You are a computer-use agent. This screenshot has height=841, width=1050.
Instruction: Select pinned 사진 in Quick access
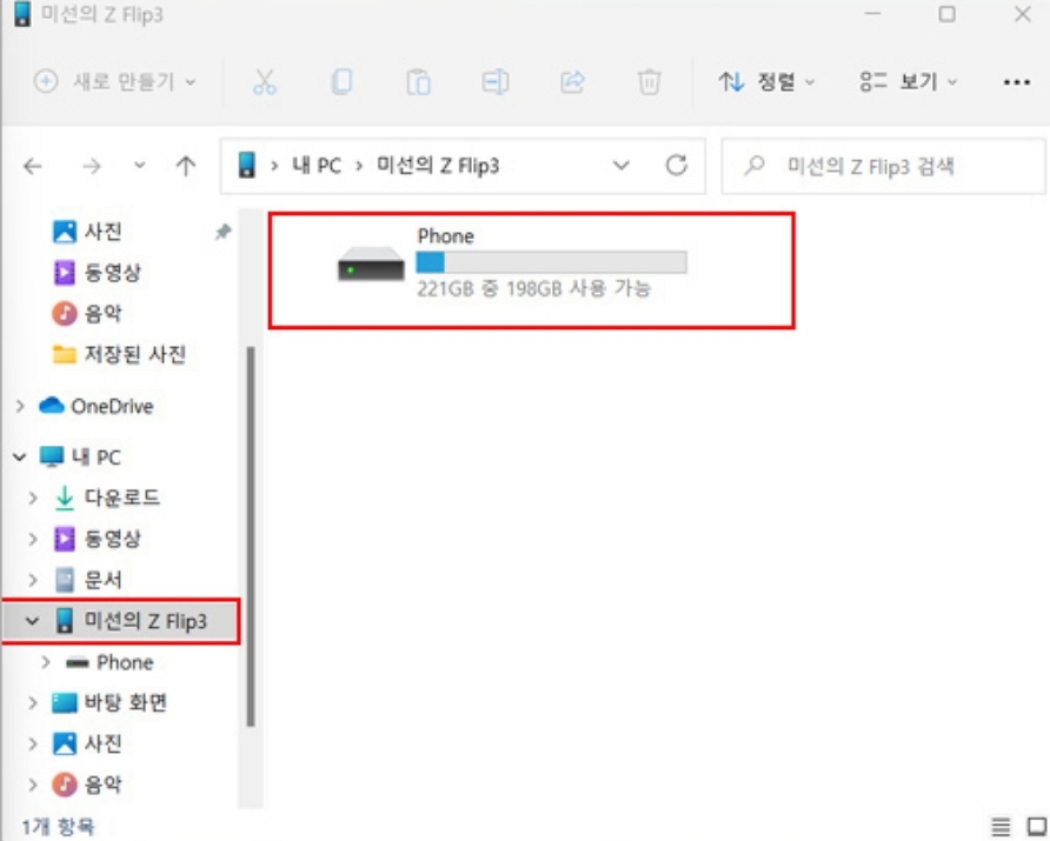[x=87, y=232]
